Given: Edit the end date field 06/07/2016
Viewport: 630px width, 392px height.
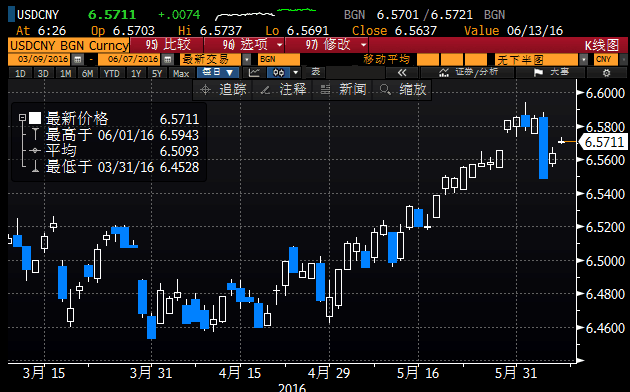Looking at the screenshot, I should (130, 60).
